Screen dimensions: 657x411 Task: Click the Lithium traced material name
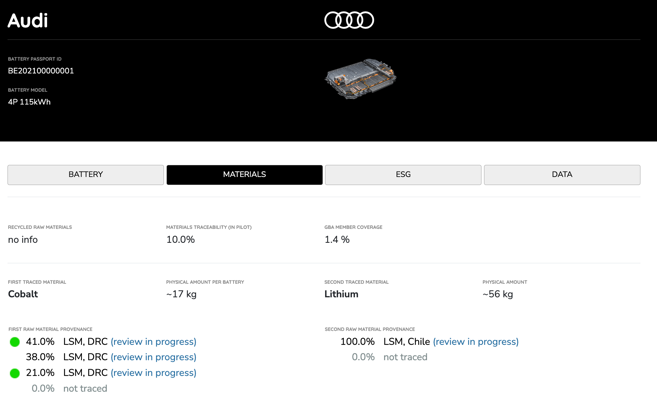(x=341, y=294)
